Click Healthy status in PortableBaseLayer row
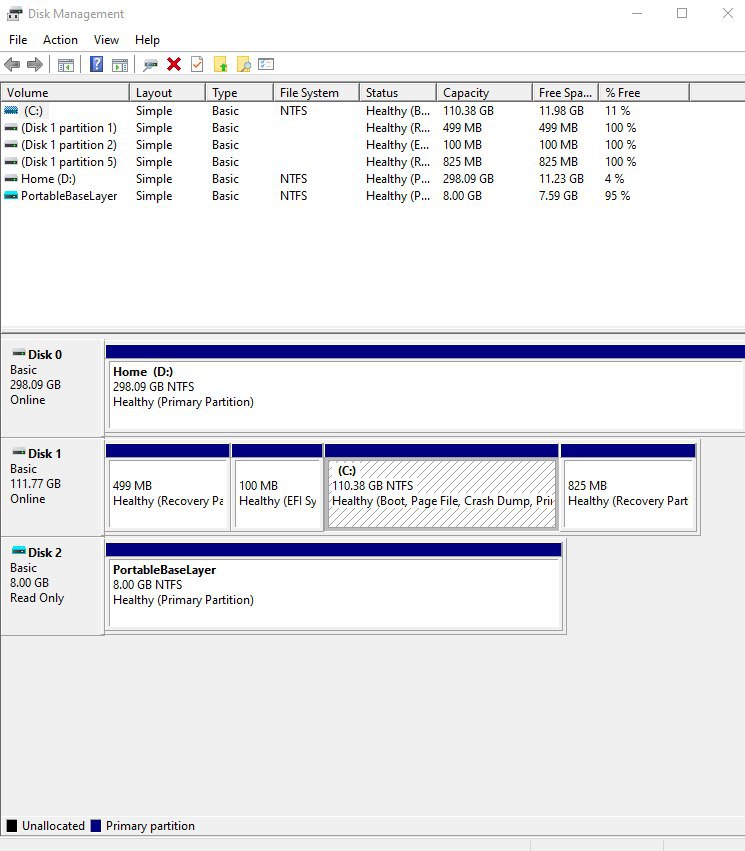This screenshot has height=851, width=745. coord(398,195)
